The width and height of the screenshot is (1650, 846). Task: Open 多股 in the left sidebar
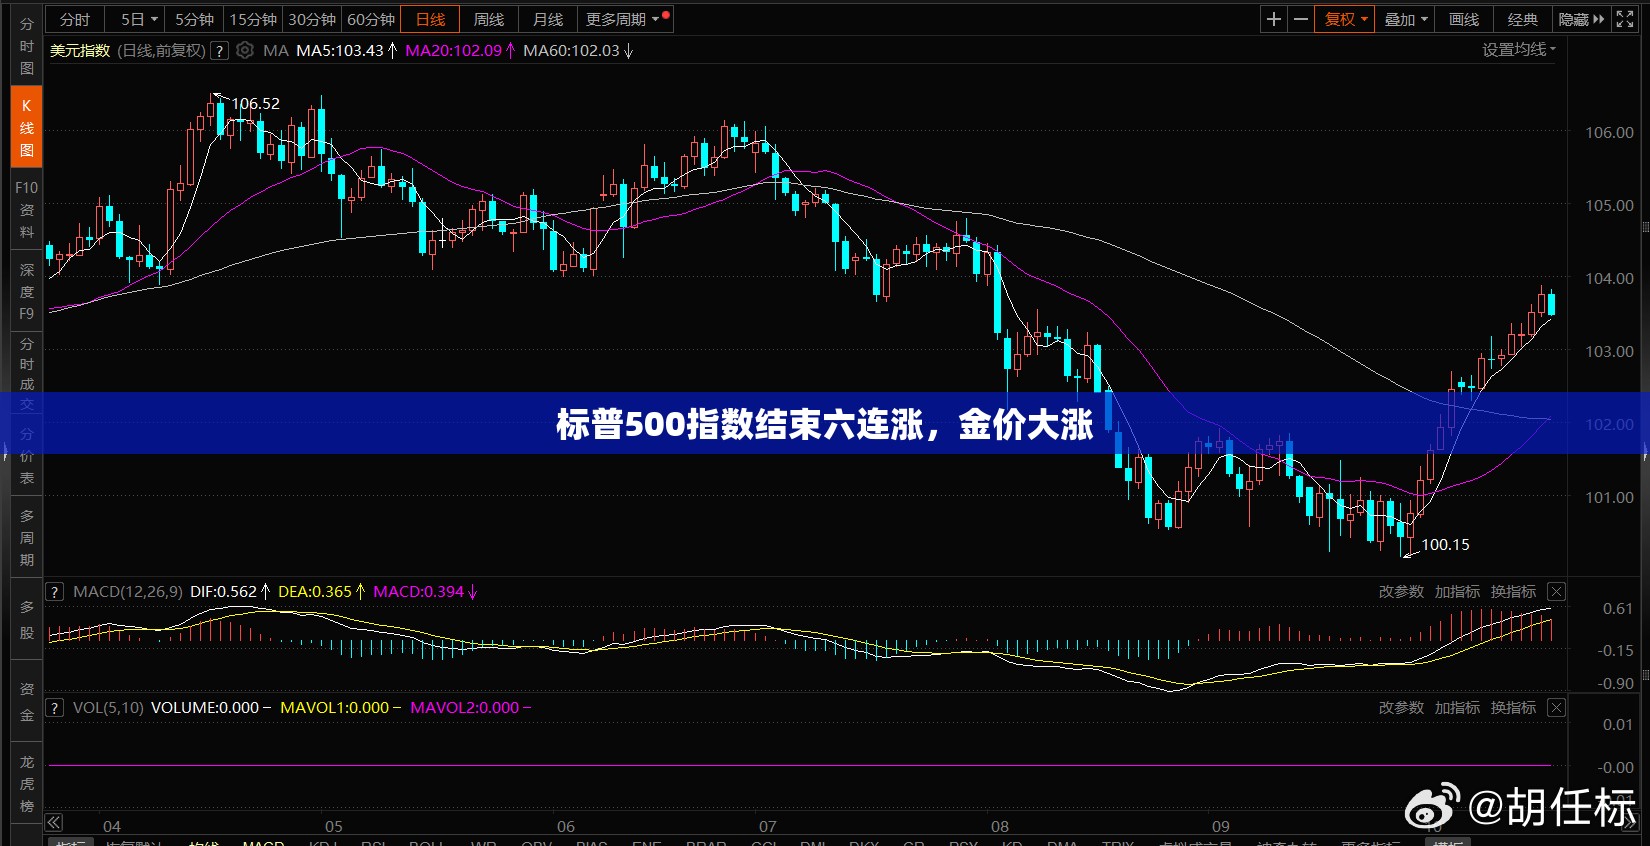pos(27,620)
